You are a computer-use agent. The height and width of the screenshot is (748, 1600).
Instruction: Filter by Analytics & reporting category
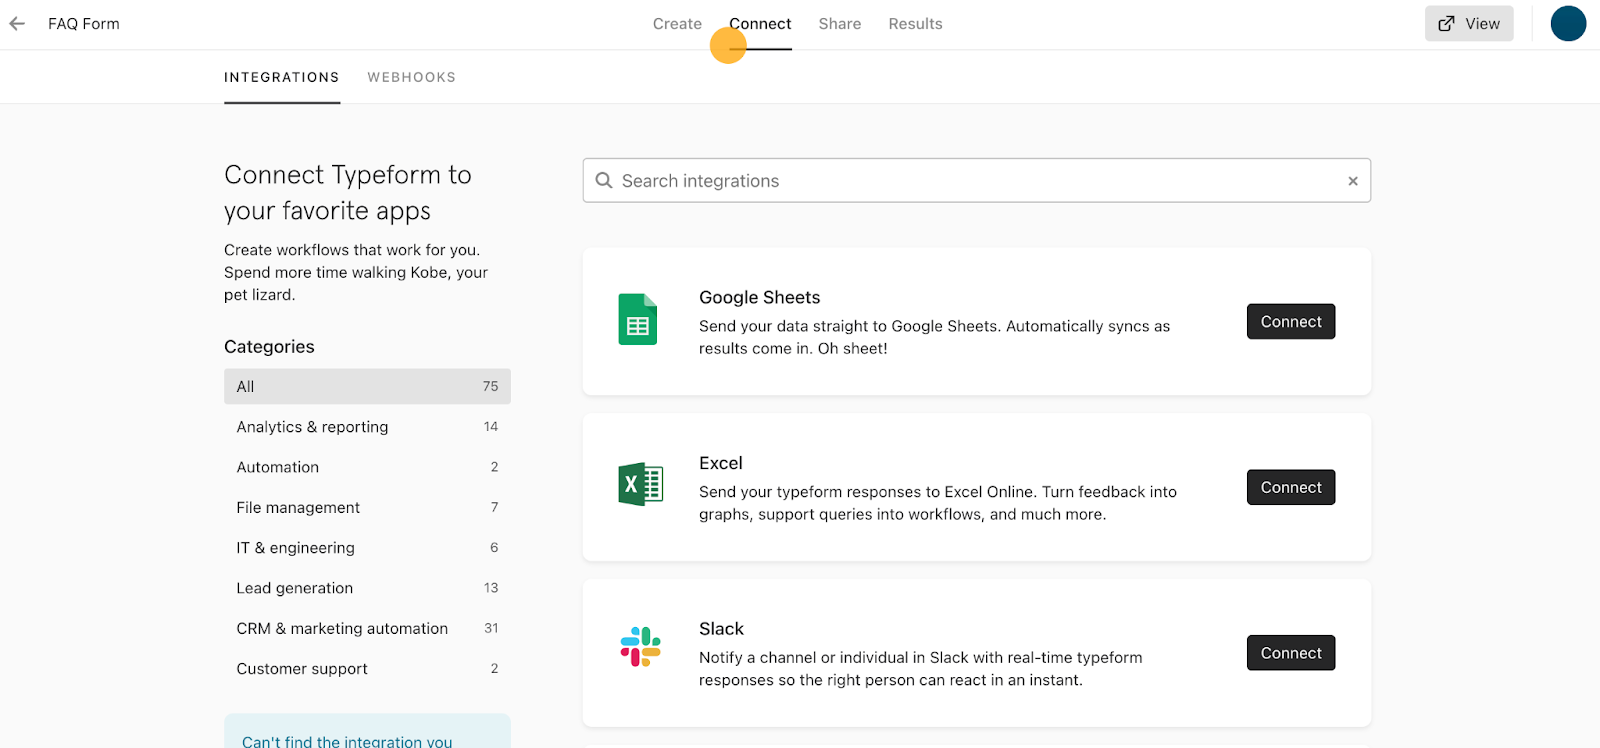pos(367,427)
